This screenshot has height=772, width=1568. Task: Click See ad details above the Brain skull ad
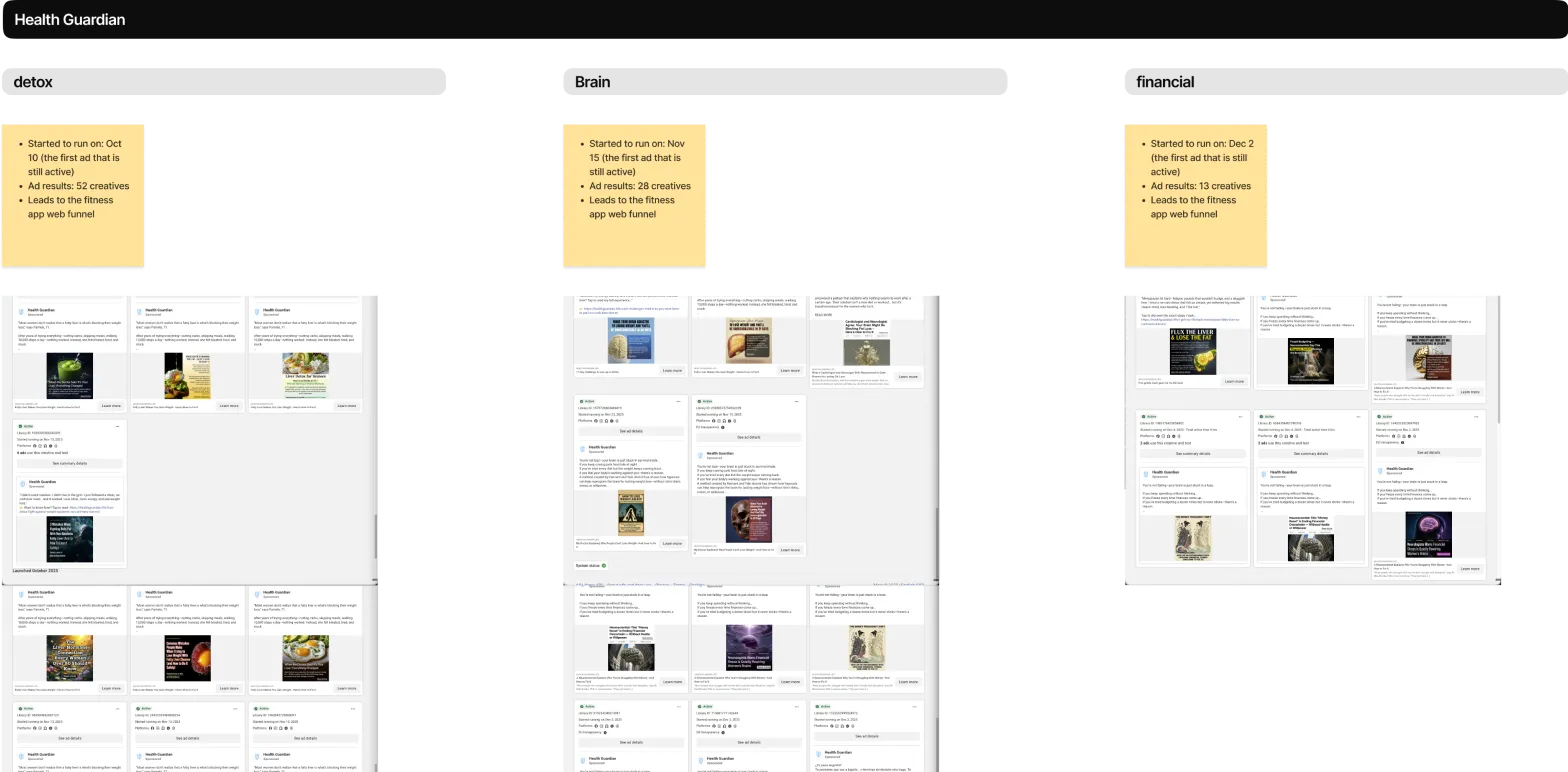(748, 437)
